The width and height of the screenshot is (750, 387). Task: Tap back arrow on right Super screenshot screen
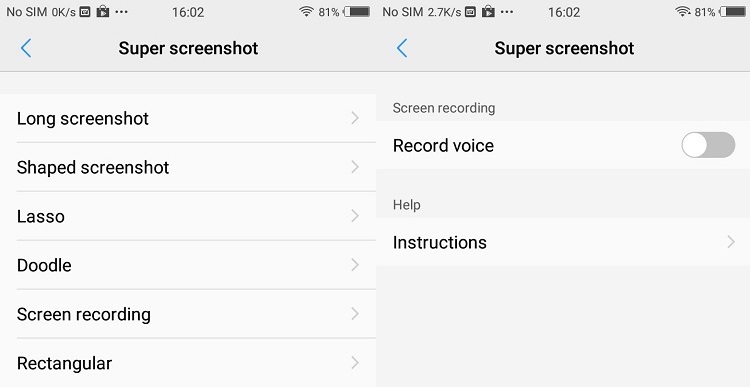[x=402, y=48]
